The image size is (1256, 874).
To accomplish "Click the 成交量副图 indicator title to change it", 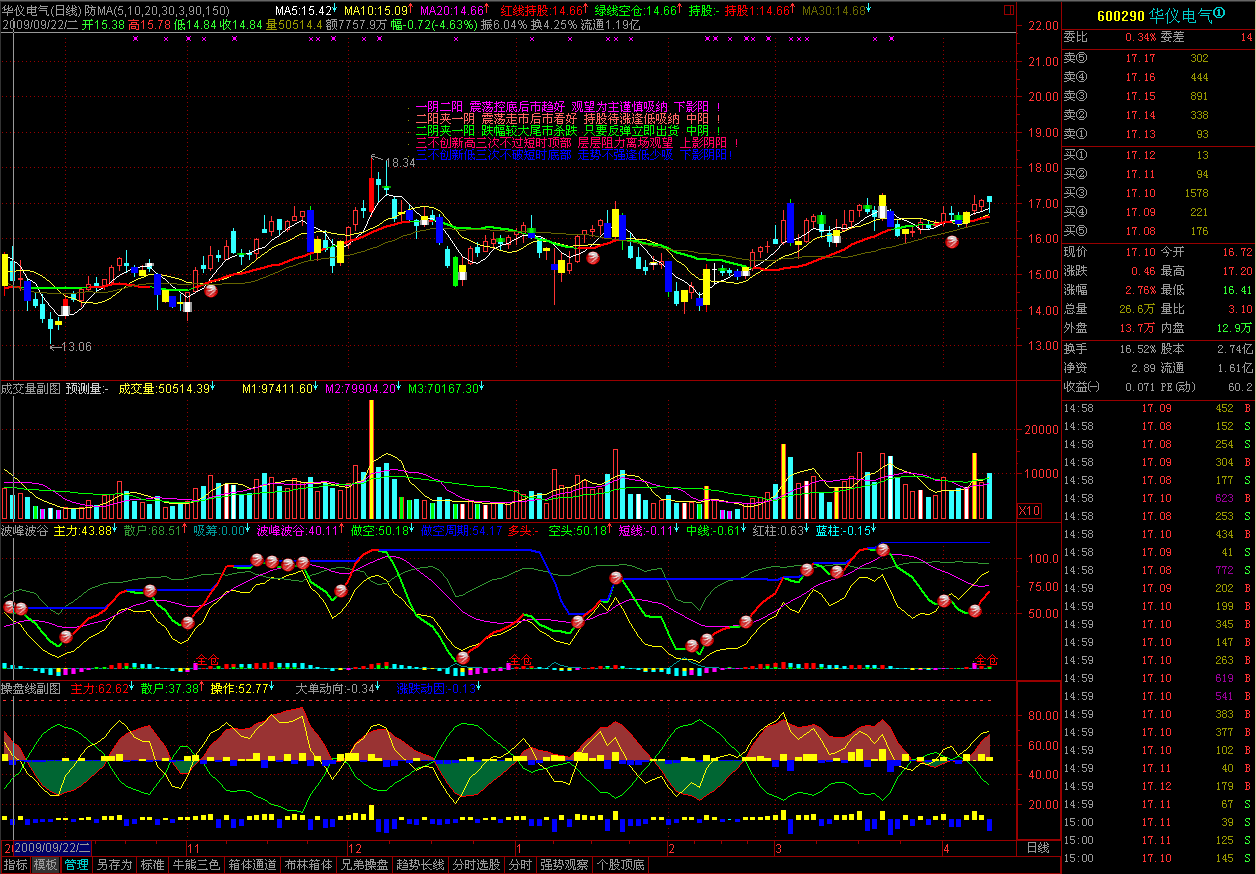I will tap(31, 388).
